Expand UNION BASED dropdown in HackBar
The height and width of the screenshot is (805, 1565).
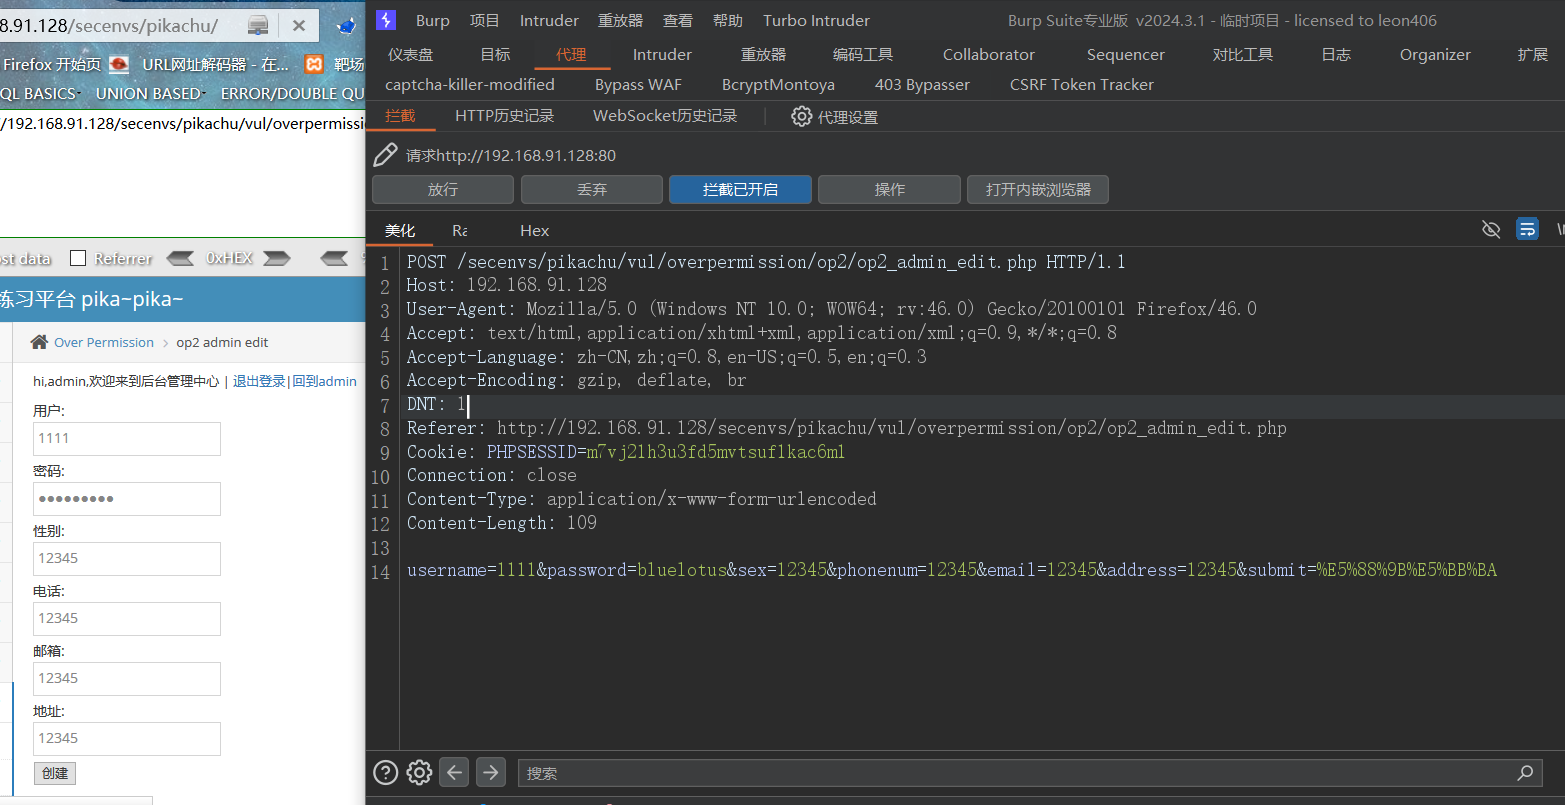click(151, 93)
